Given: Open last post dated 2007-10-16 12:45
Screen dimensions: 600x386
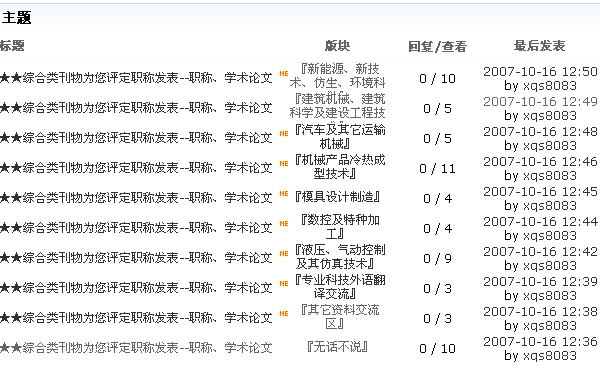Looking at the screenshot, I should pyautogui.click(x=540, y=191).
